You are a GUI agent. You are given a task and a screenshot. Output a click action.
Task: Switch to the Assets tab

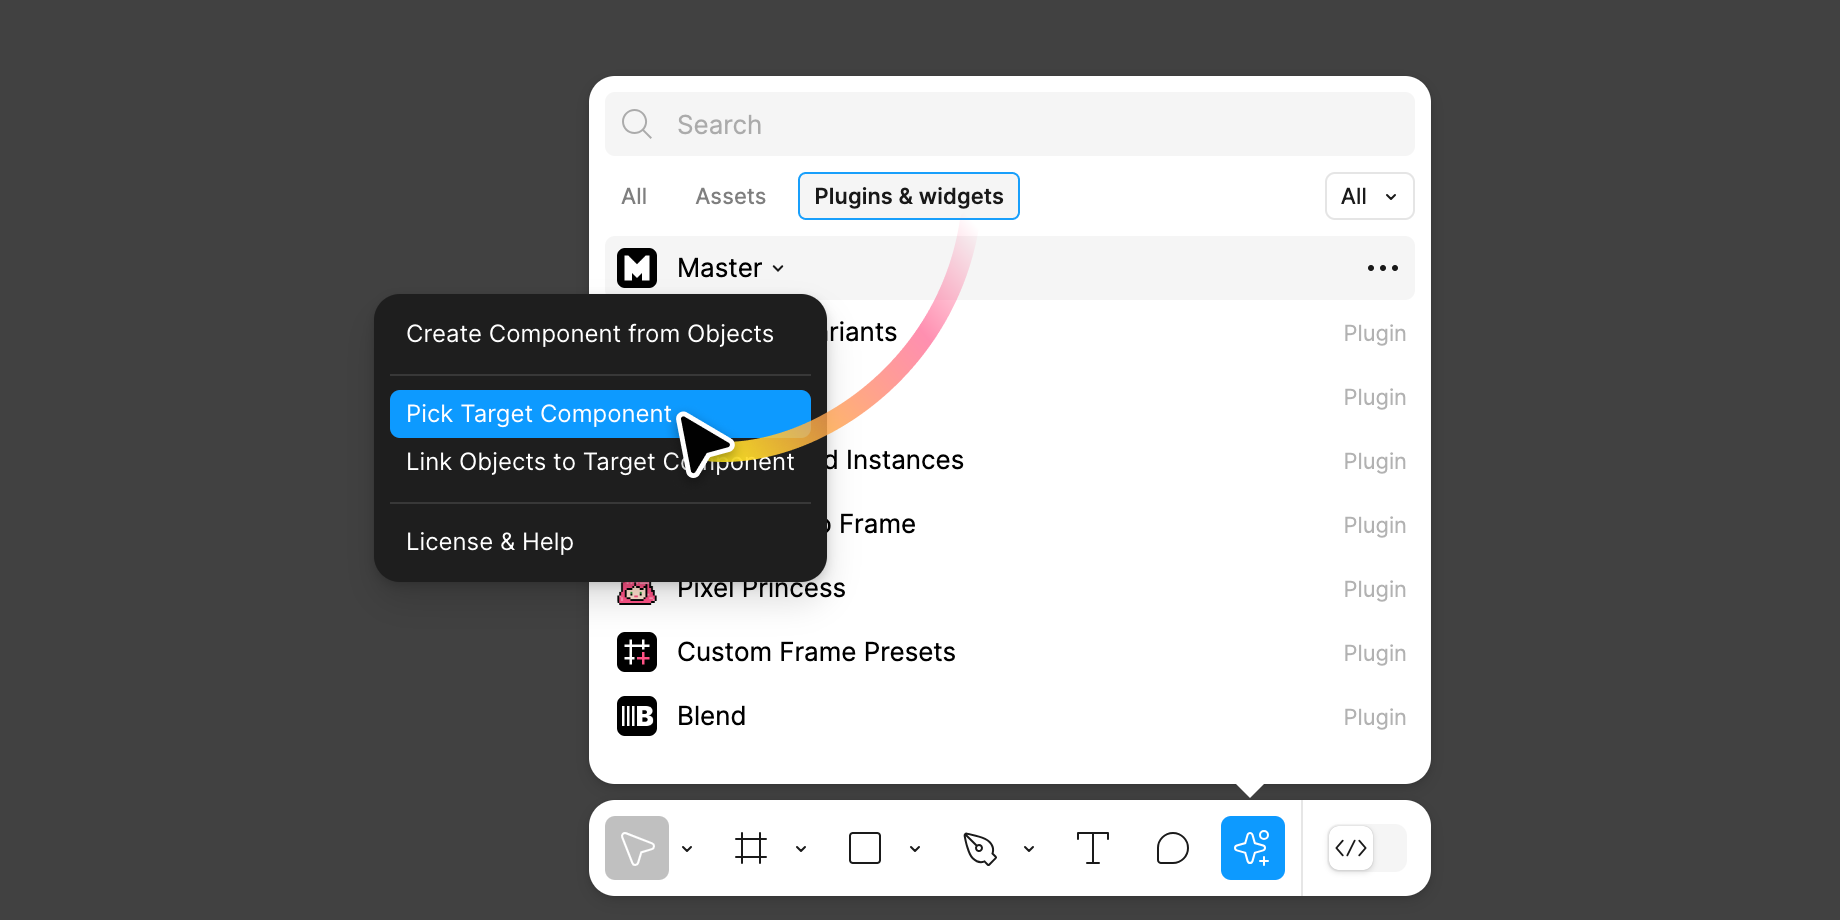coord(731,196)
